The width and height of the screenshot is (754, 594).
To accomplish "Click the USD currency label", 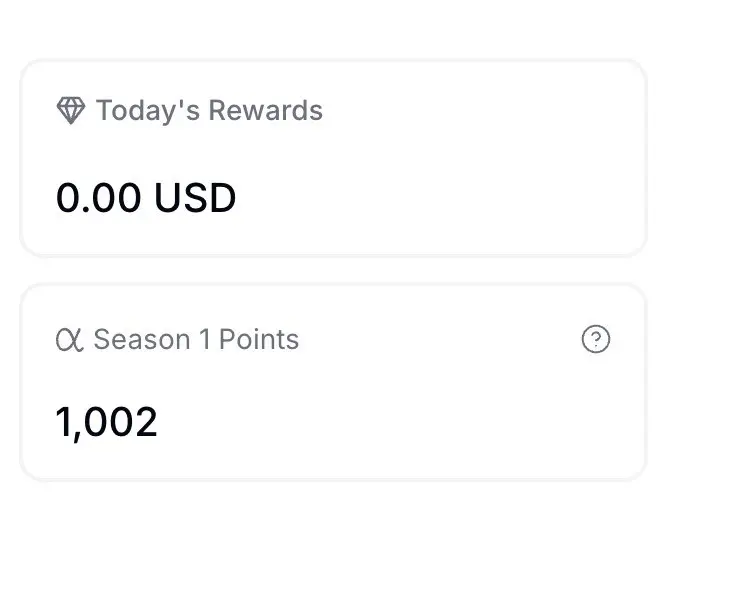I will 195,198.
